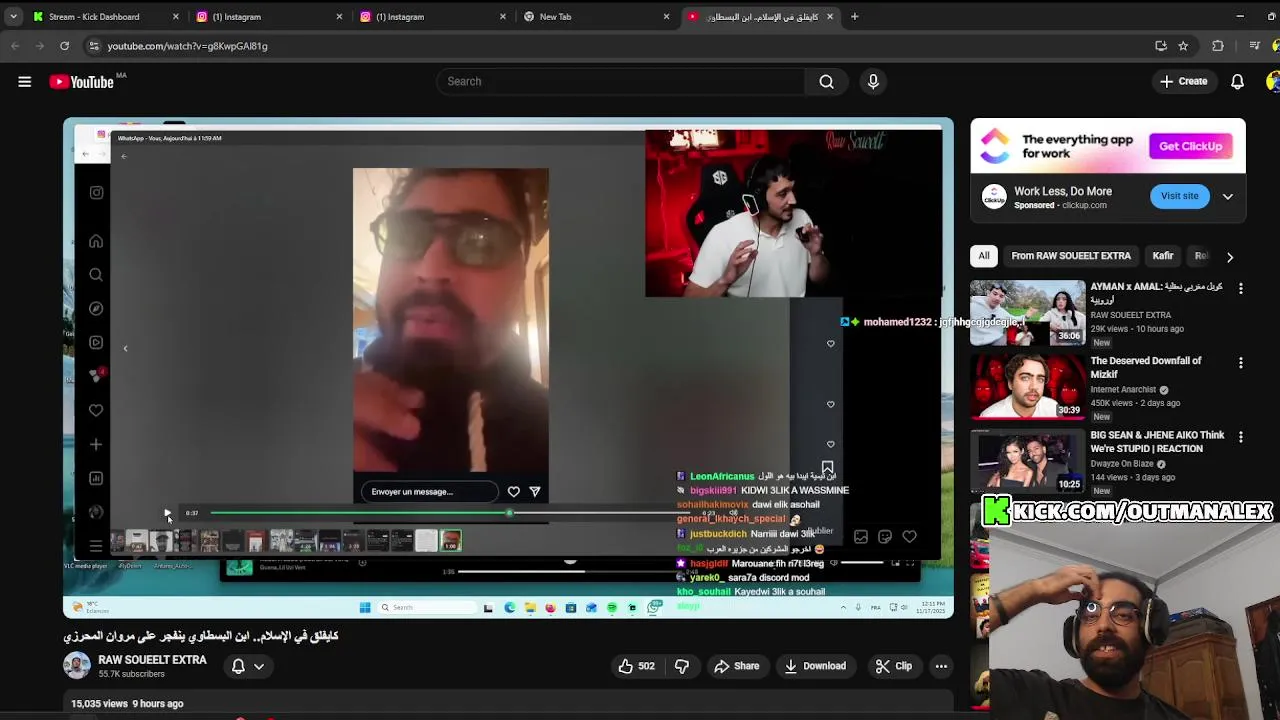The width and height of the screenshot is (1280, 720).
Task: Open the browser extensions puzzle icon
Action: [x=1217, y=46]
